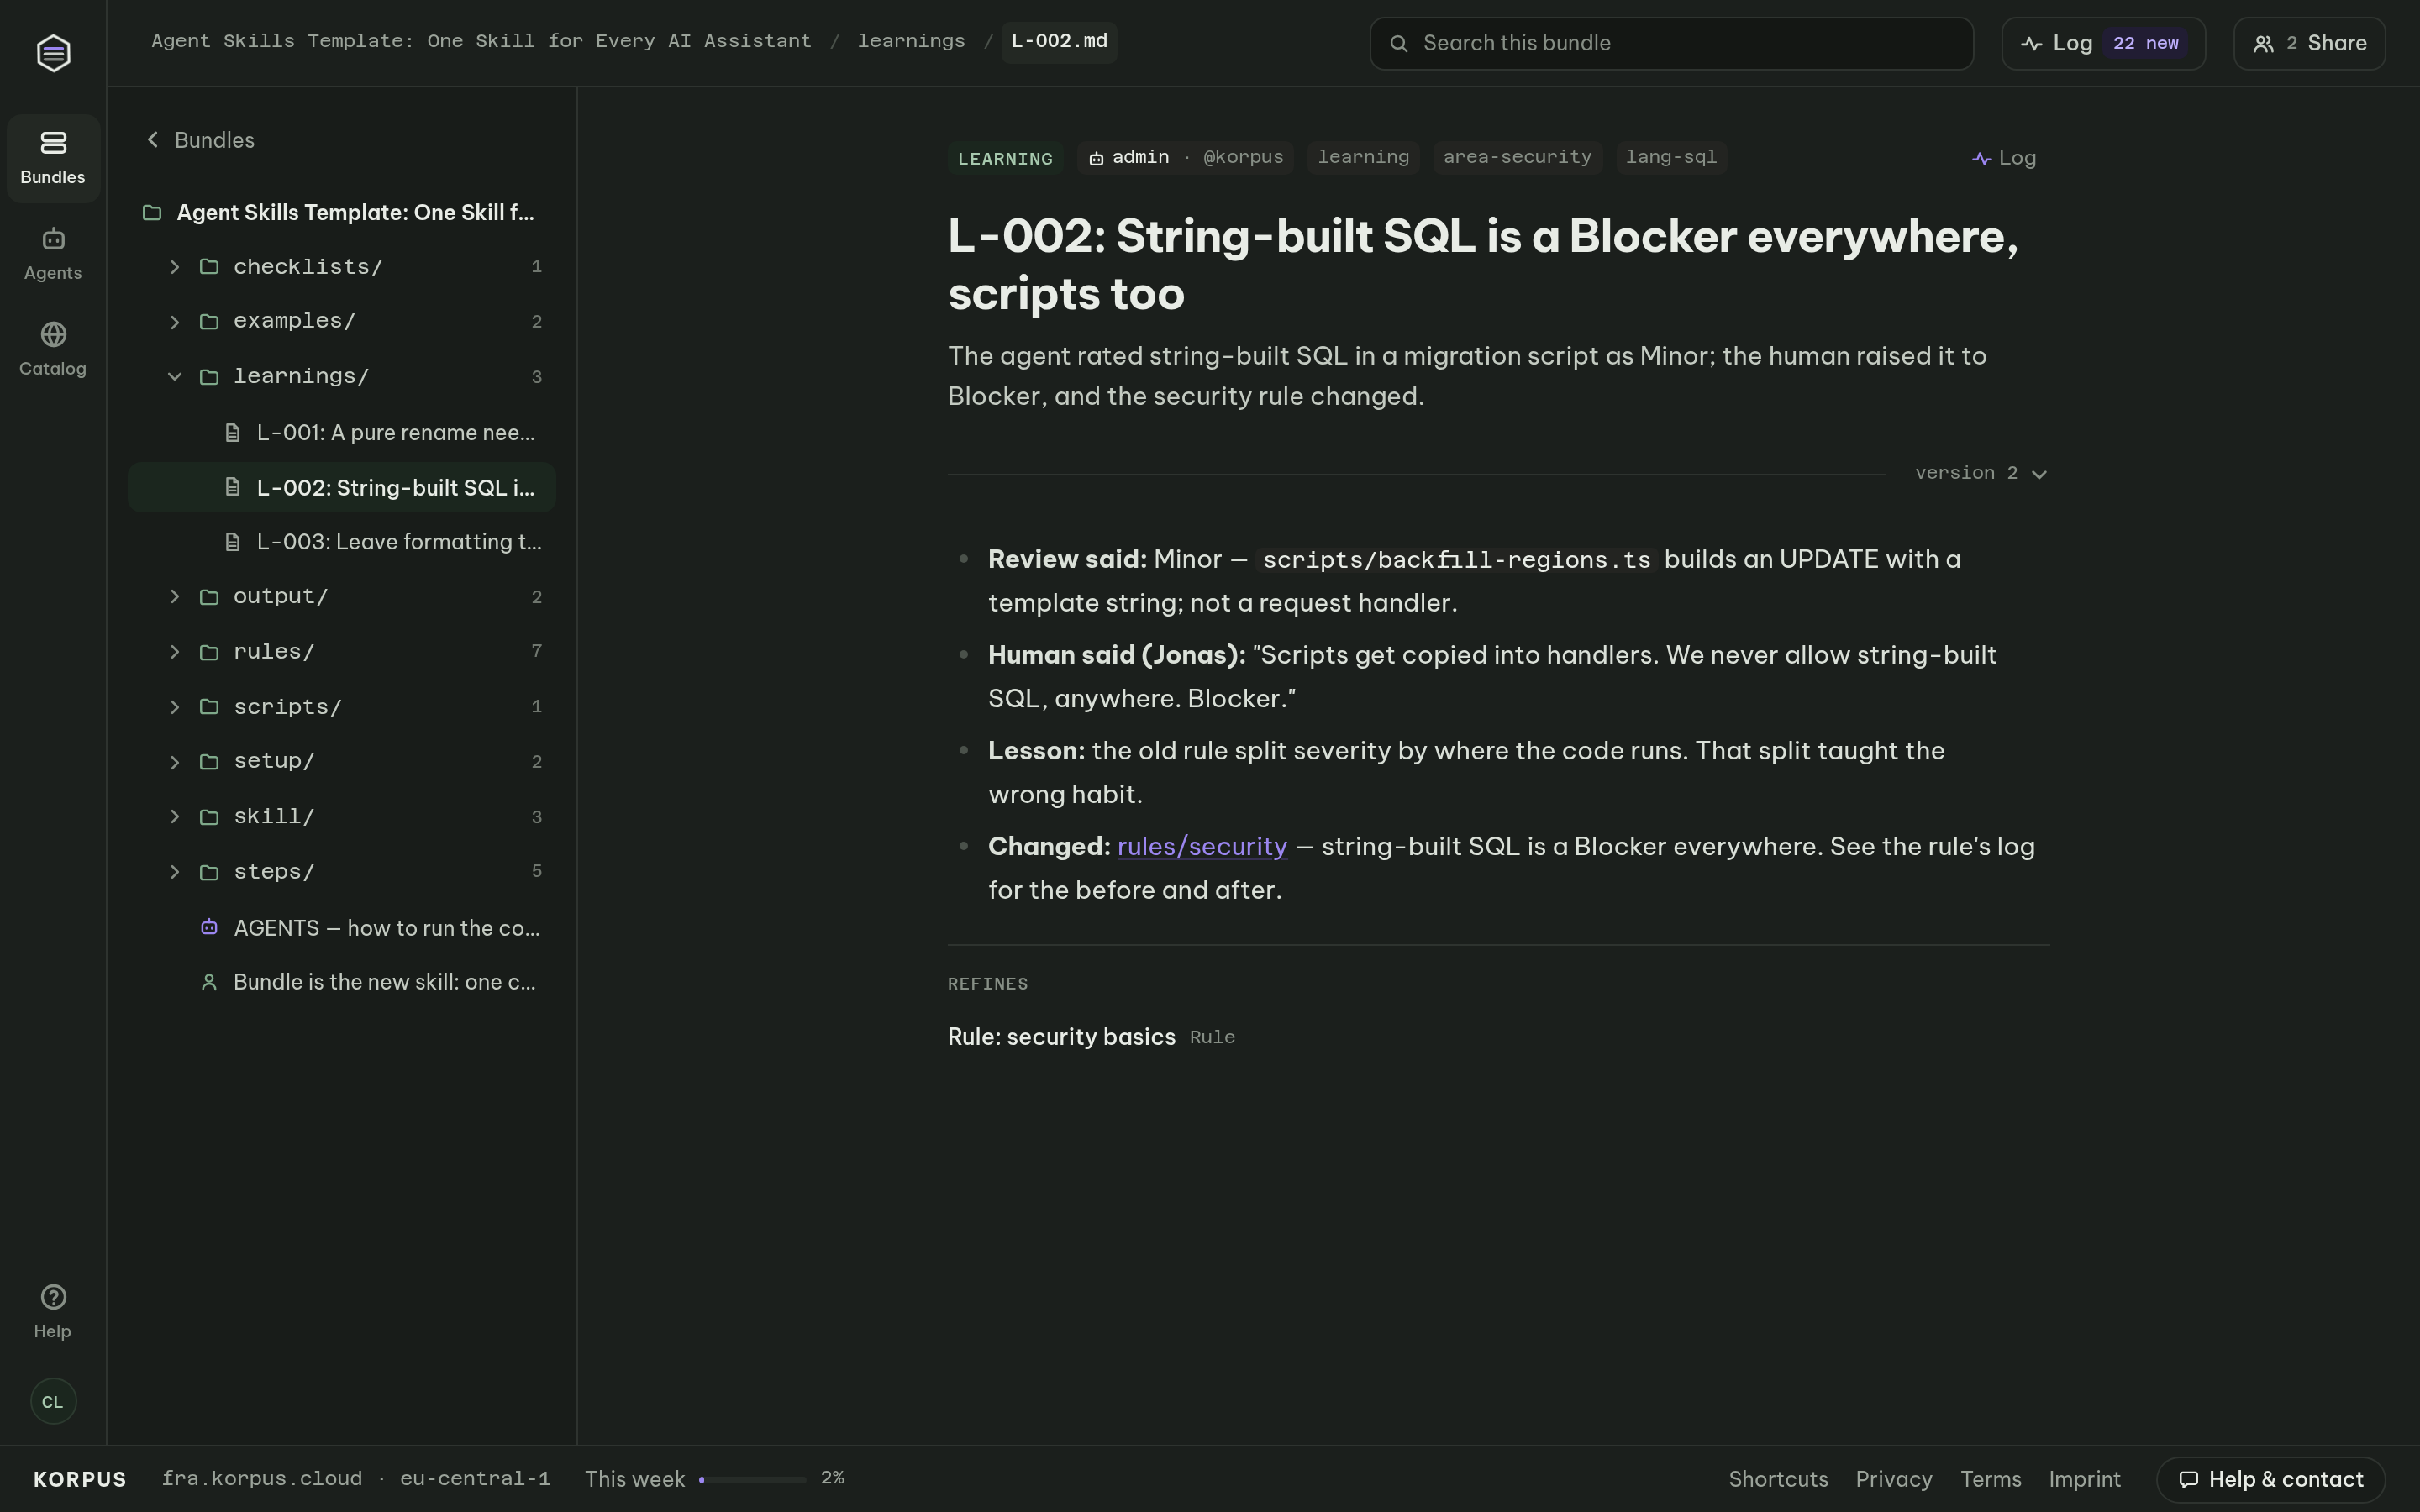This screenshot has width=2420, height=1512.
Task: Click the area-security tag
Action: coord(1517,158)
